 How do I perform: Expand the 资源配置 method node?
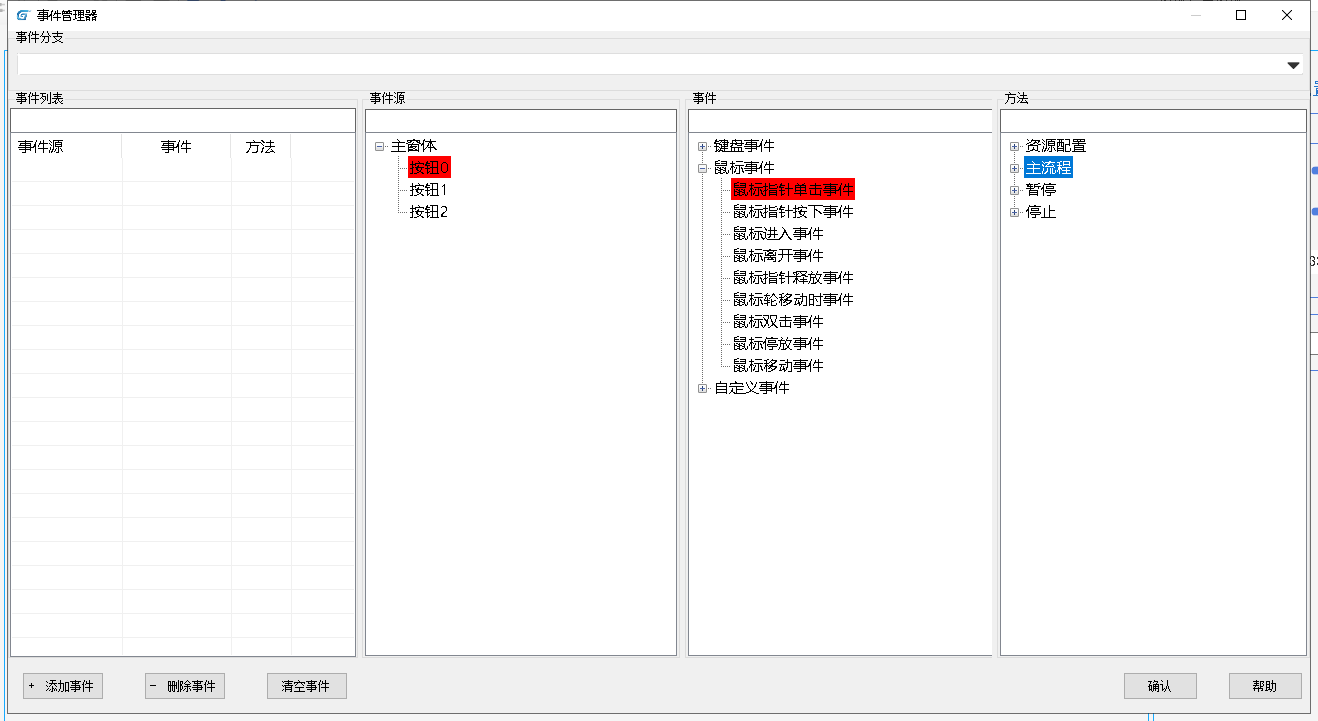pyautogui.click(x=1015, y=146)
